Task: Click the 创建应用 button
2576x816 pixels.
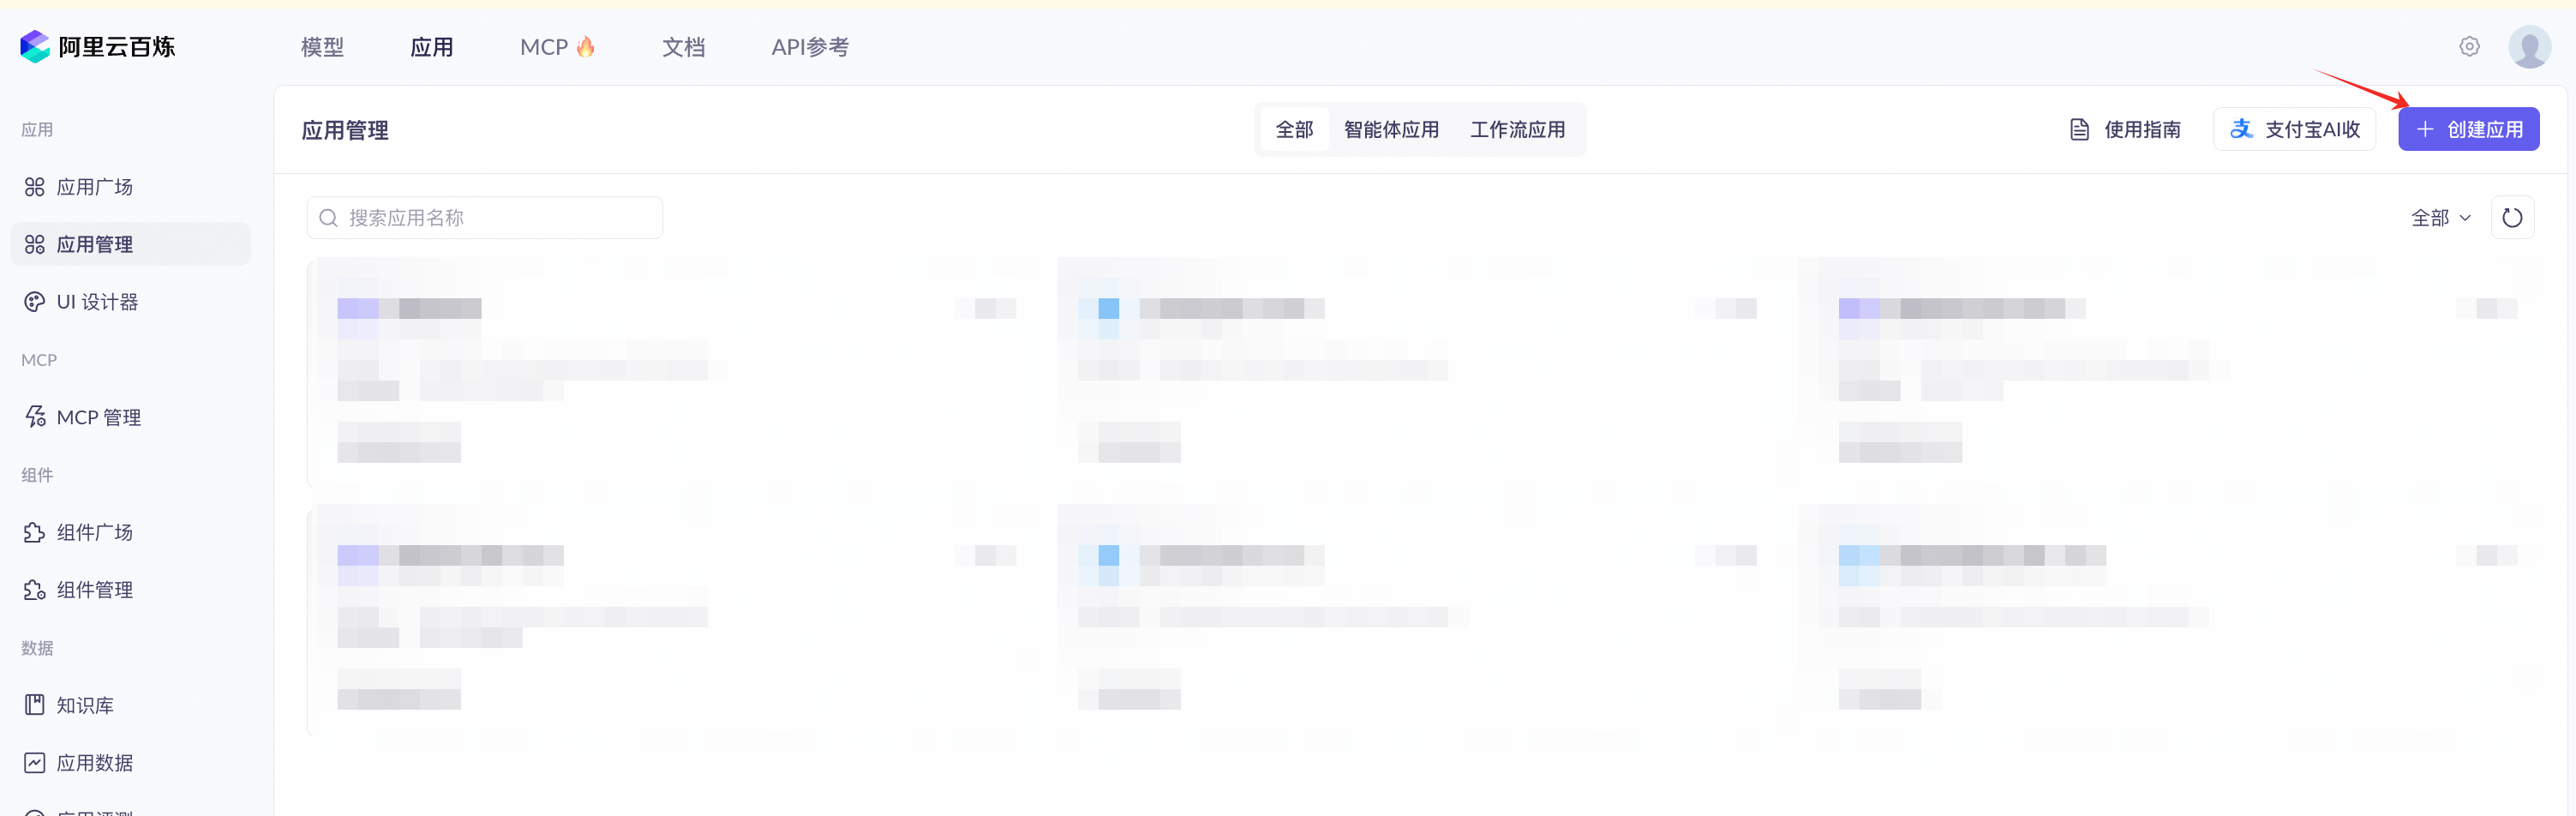Action: coord(2468,130)
